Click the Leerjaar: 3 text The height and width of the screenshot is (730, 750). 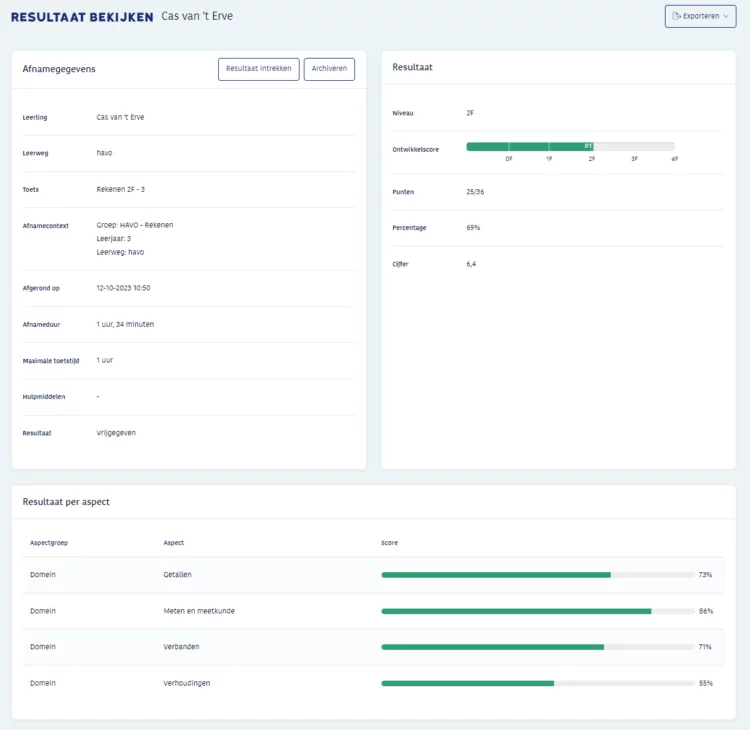[114, 239]
